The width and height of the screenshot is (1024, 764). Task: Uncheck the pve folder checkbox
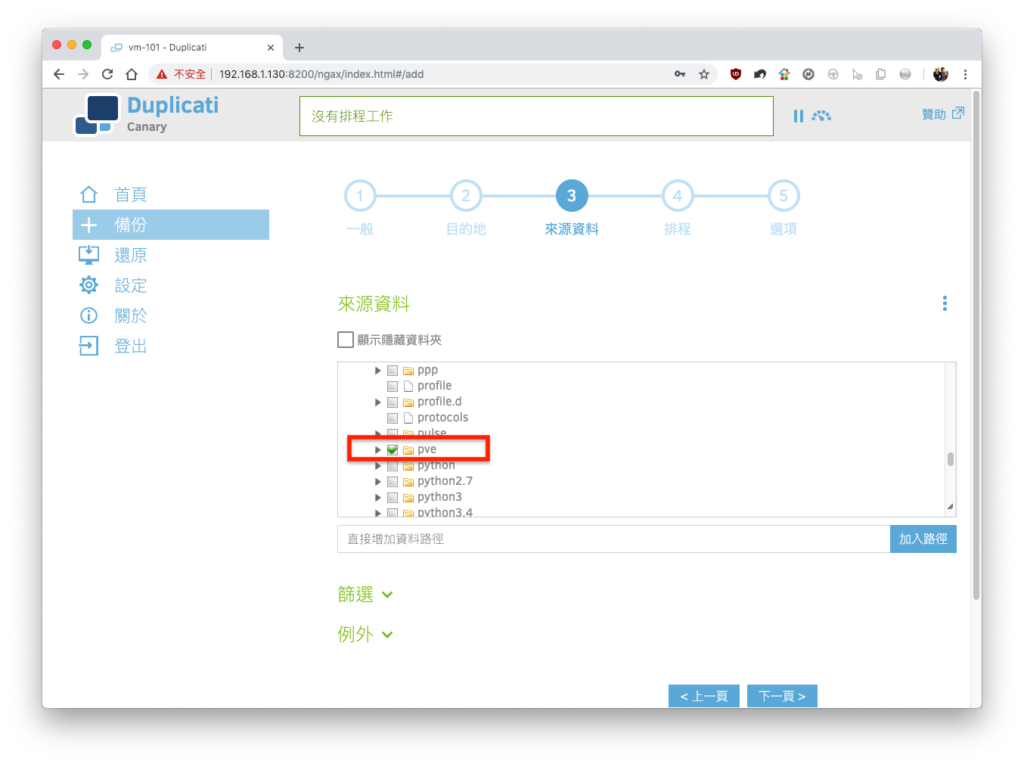(392, 450)
